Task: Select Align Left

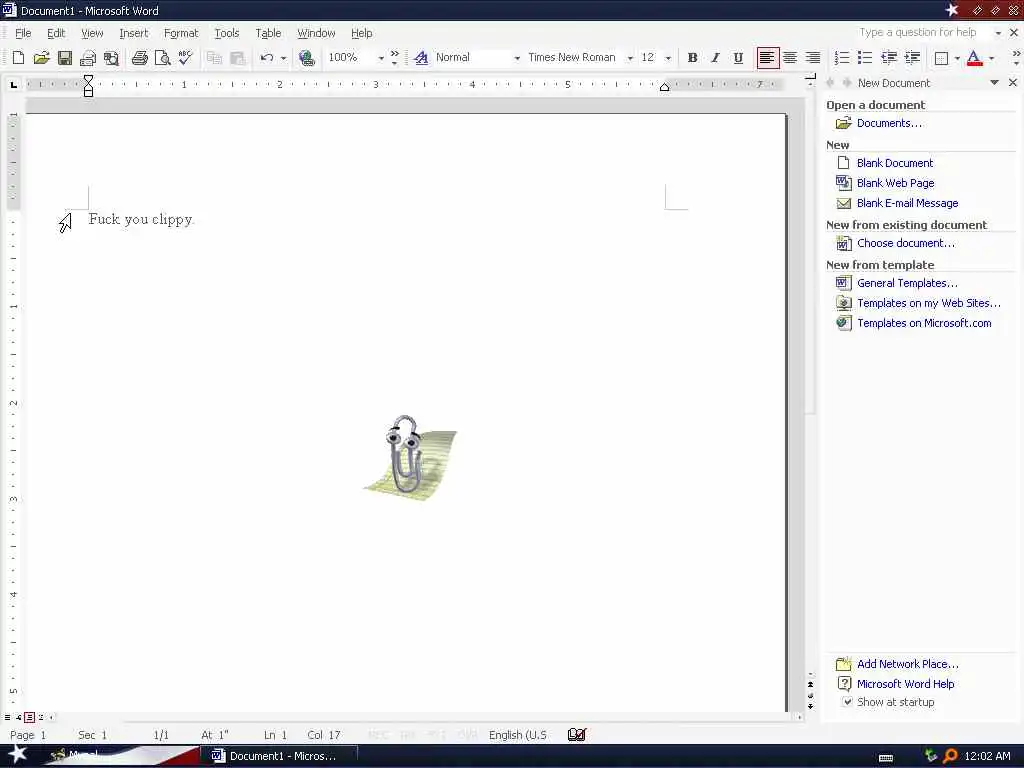Action: pos(767,58)
